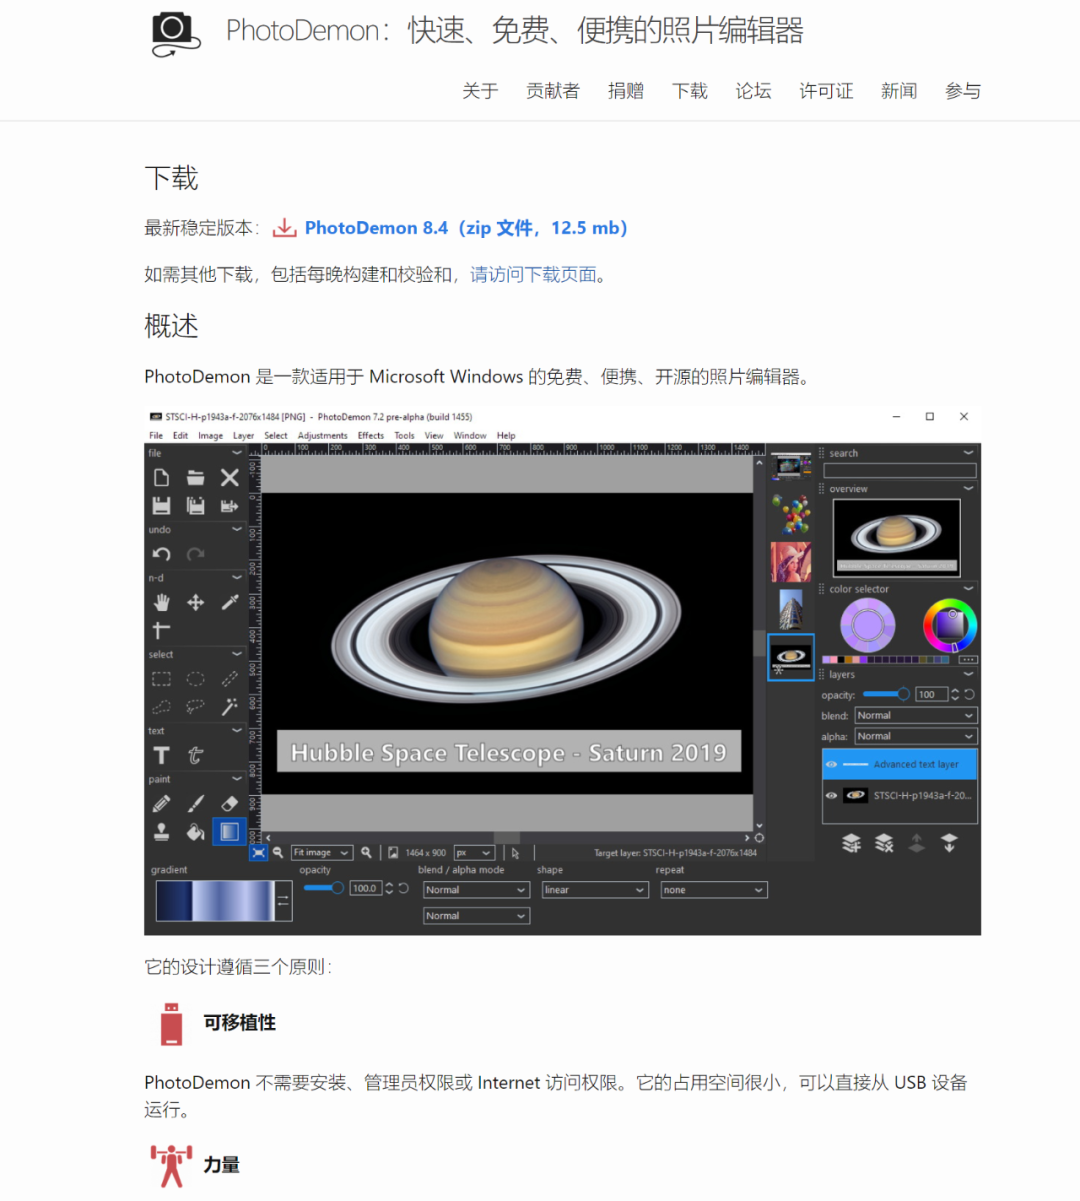Click the Open folder icon in file panel
The height and width of the screenshot is (1201, 1080).
195,478
